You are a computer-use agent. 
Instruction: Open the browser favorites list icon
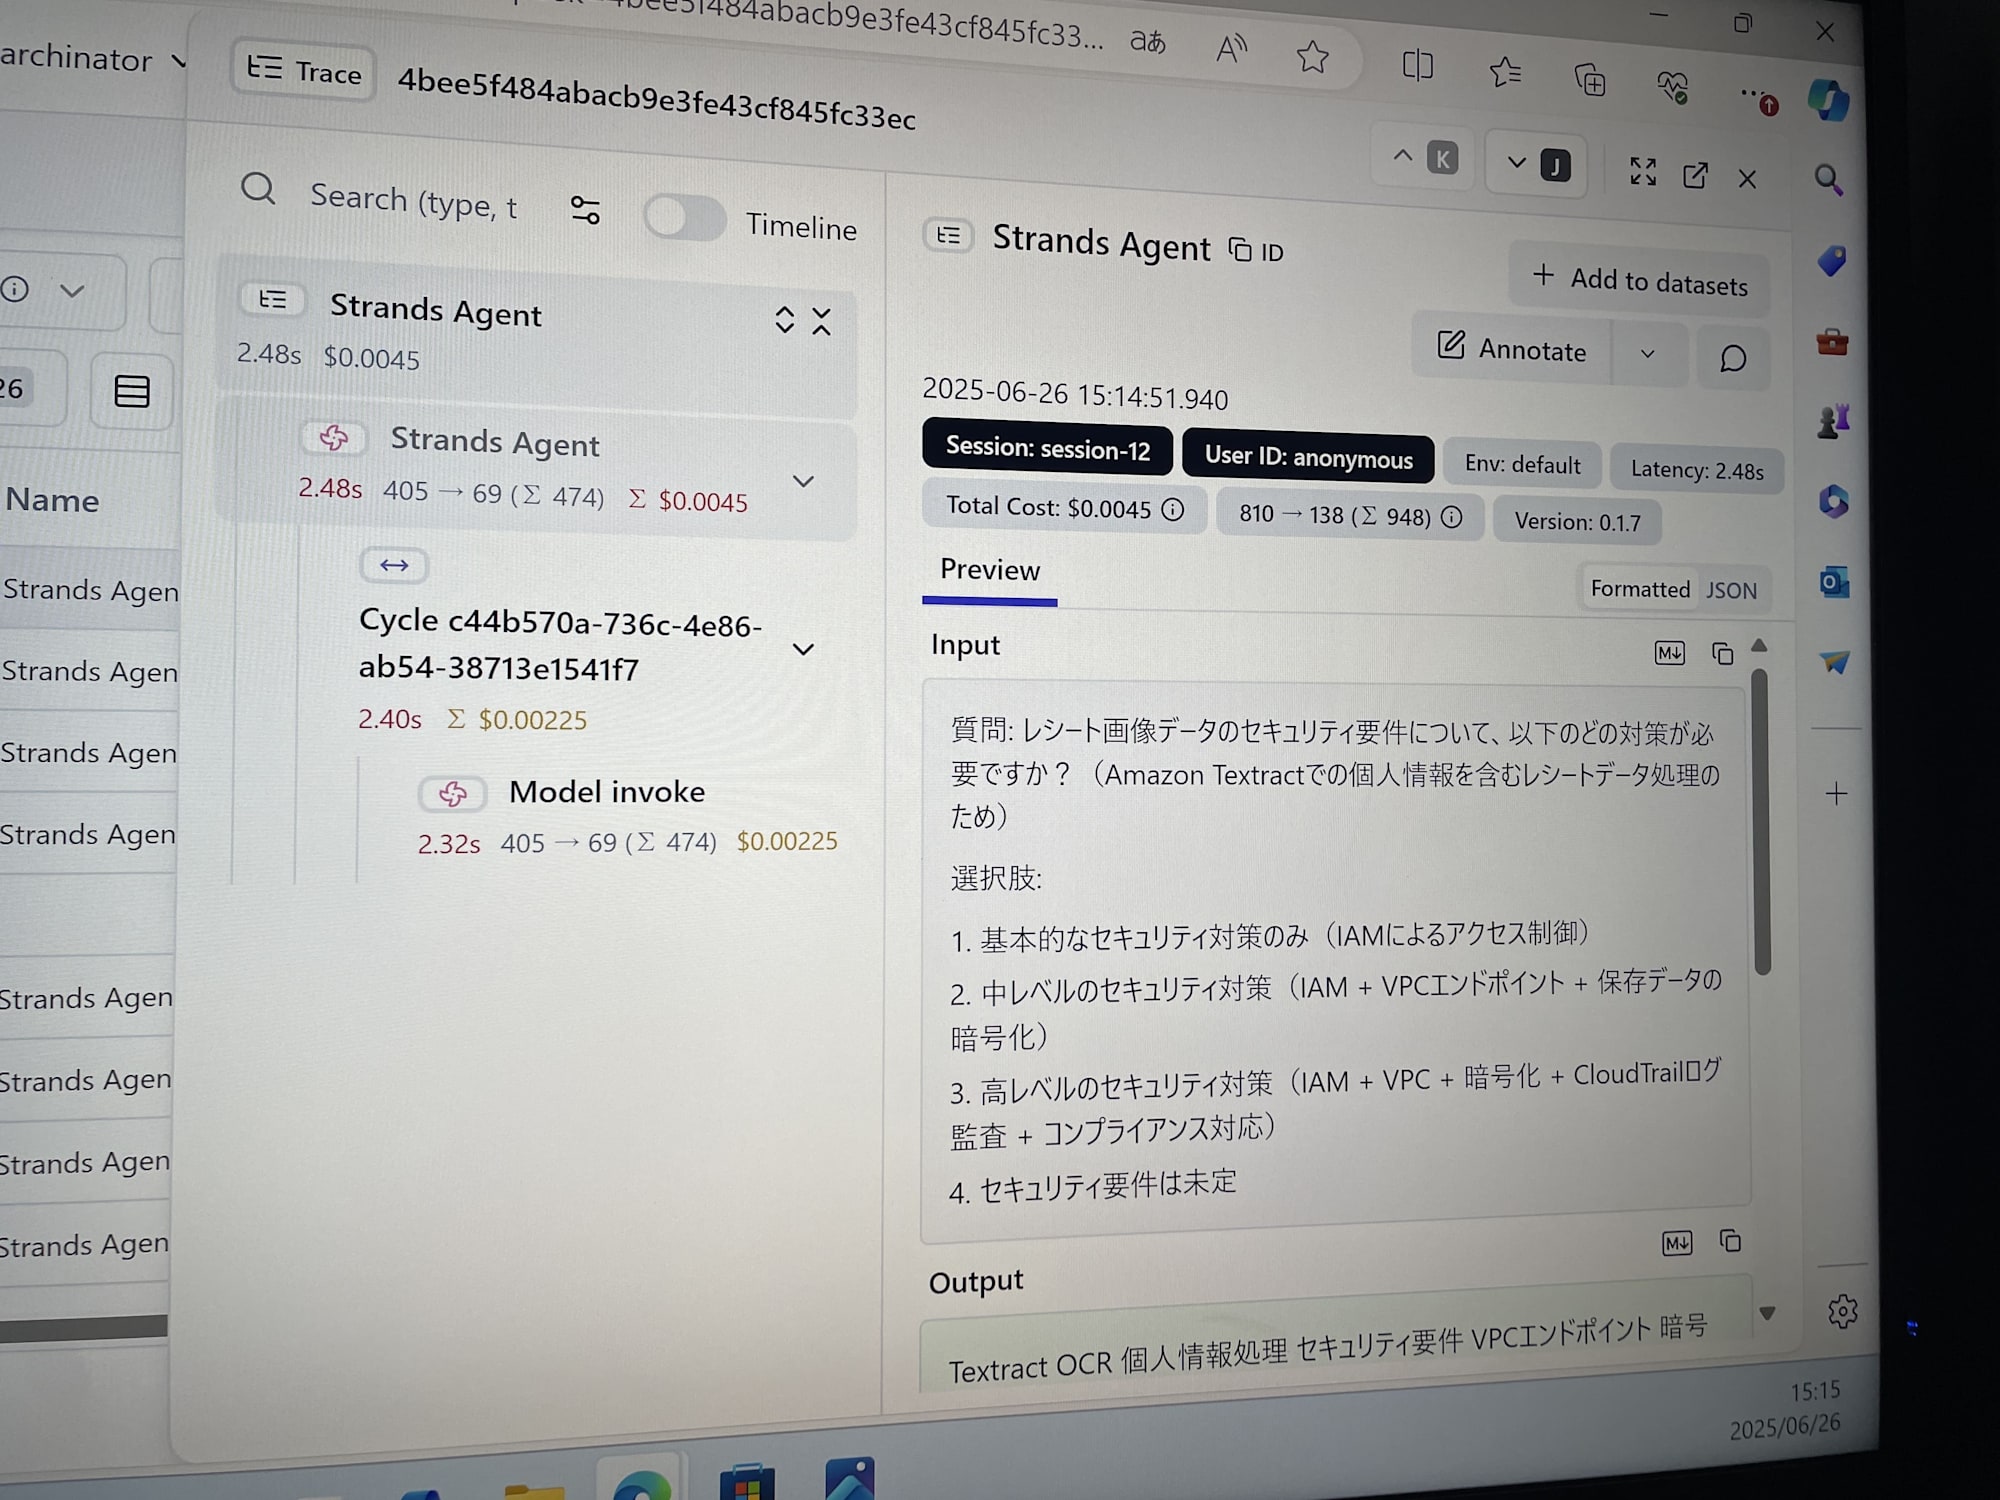pos(1505,72)
